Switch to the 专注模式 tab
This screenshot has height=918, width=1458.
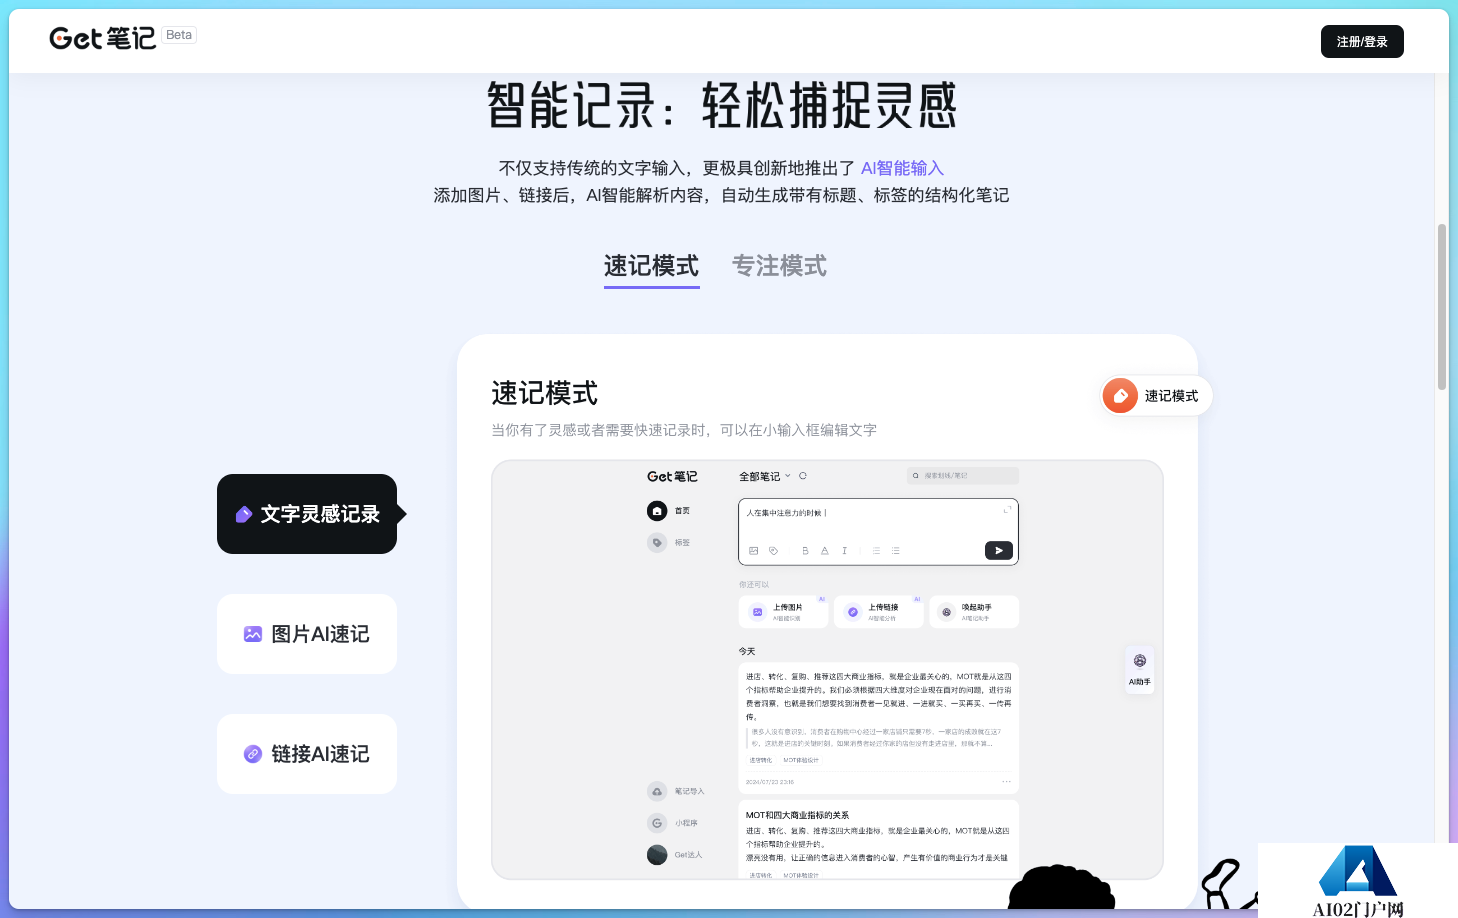(779, 266)
